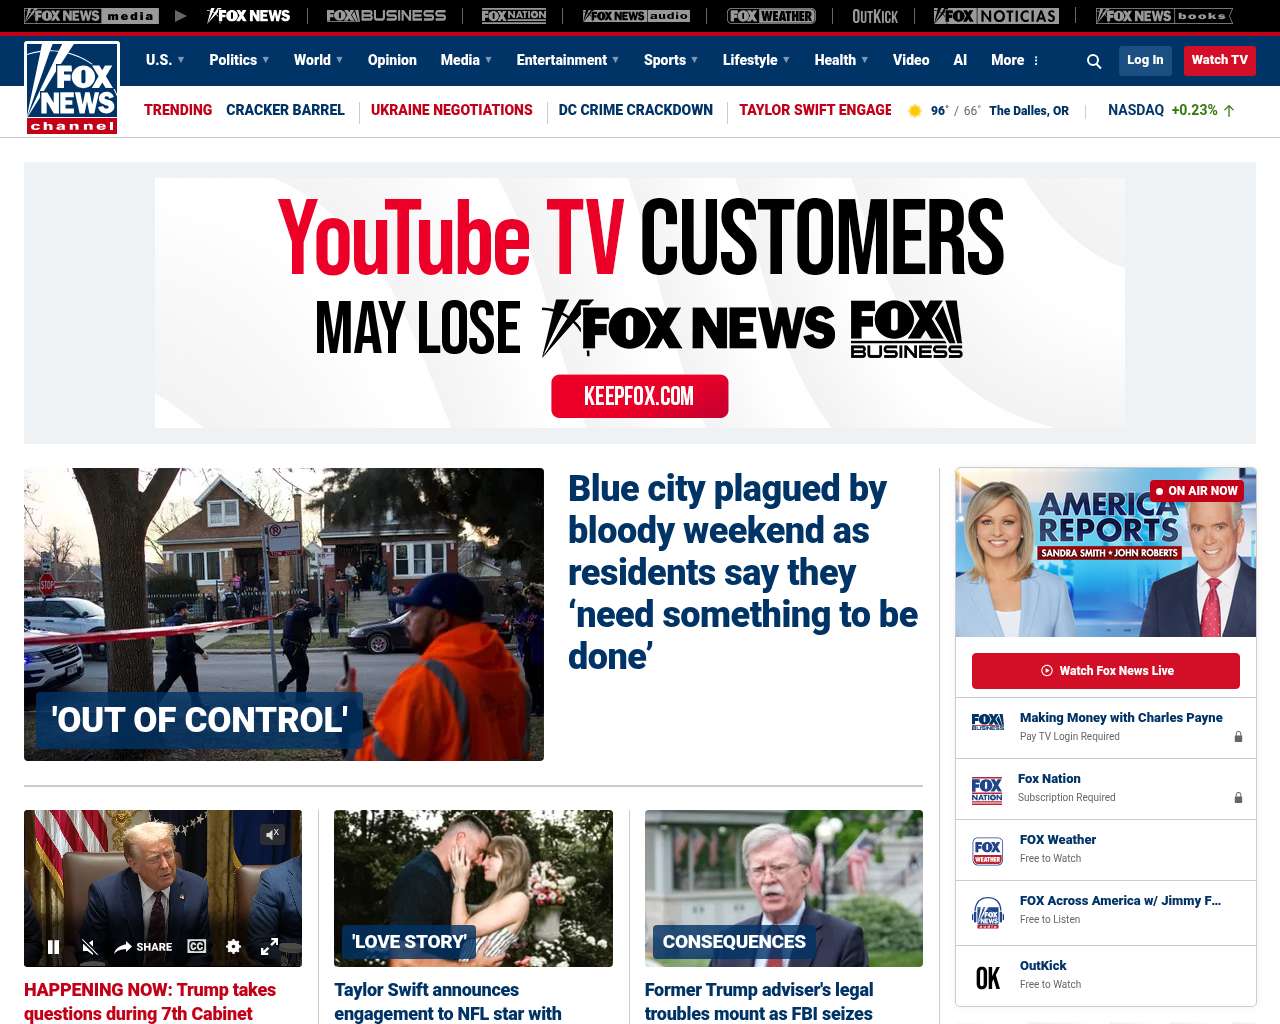Viewport: 1280px width, 1024px height.
Task: Expand video to fullscreen
Action: click(269, 947)
